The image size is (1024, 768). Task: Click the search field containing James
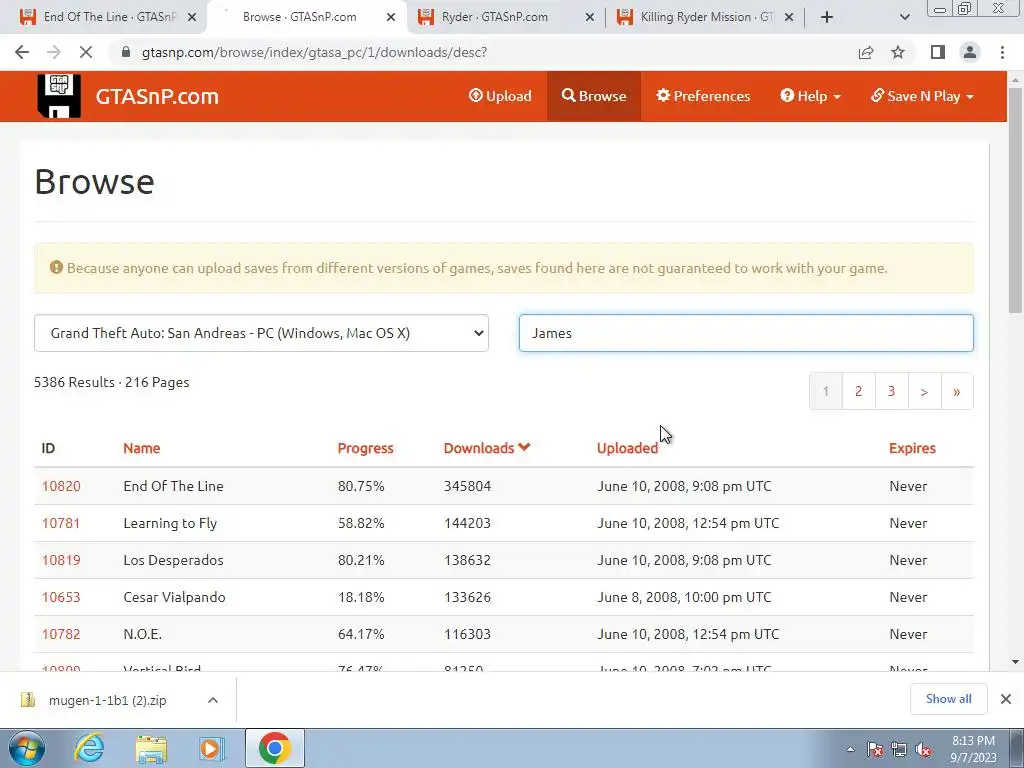pyautogui.click(x=746, y=333)
